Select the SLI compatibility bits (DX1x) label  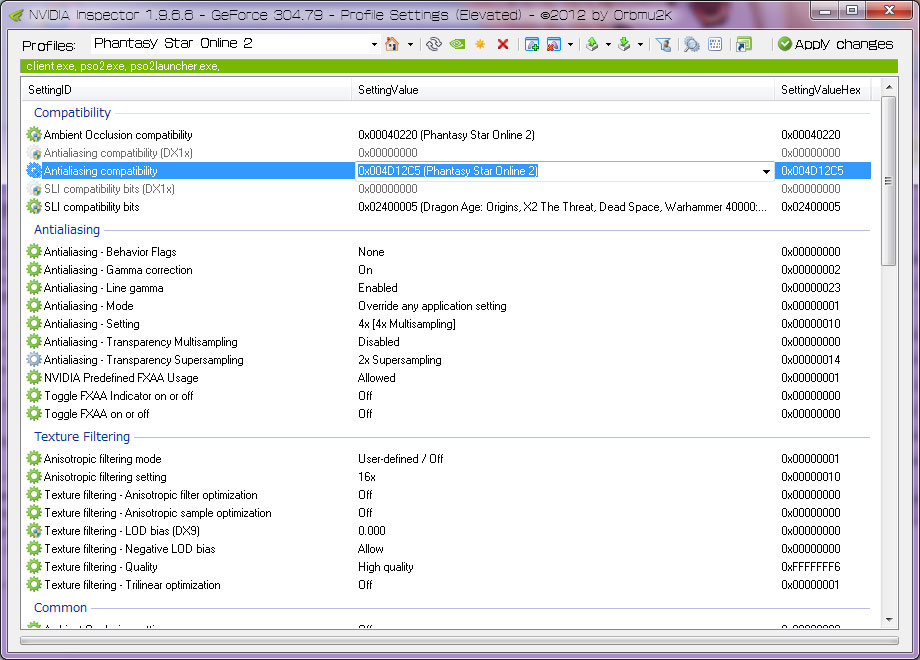coord(109,188)
